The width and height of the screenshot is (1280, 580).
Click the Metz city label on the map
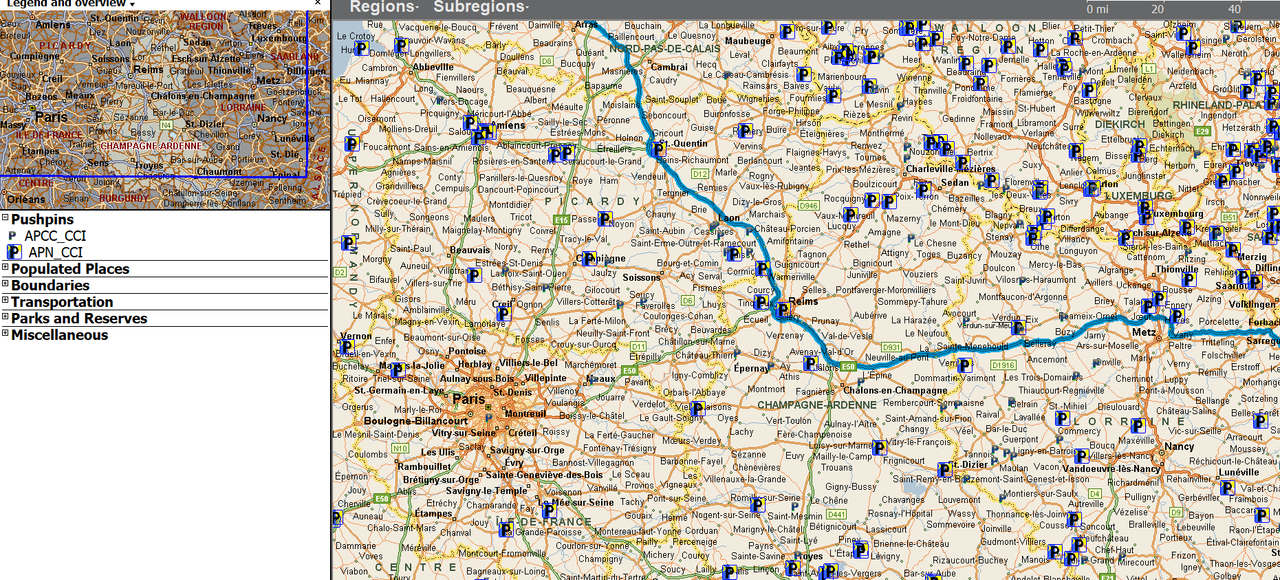pos(1143,331)
